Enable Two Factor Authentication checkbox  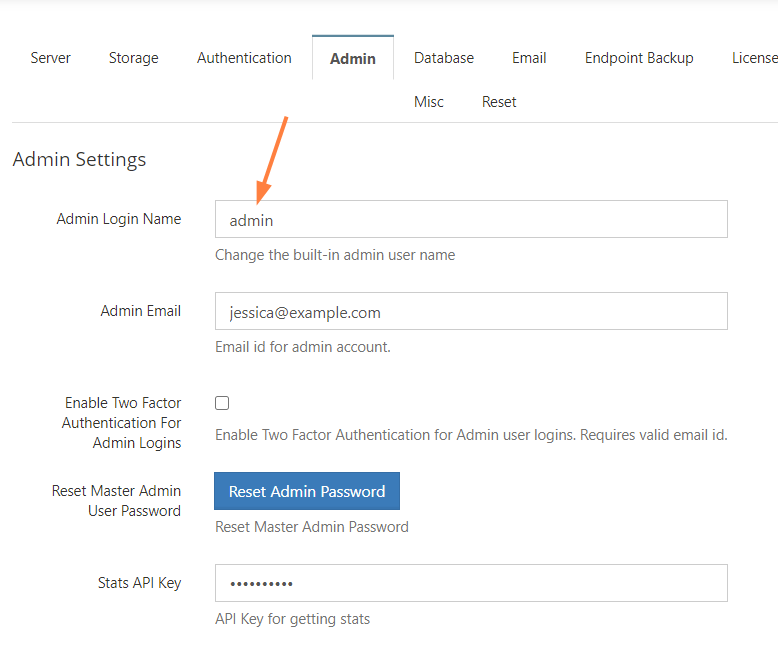tap(222, 403)
